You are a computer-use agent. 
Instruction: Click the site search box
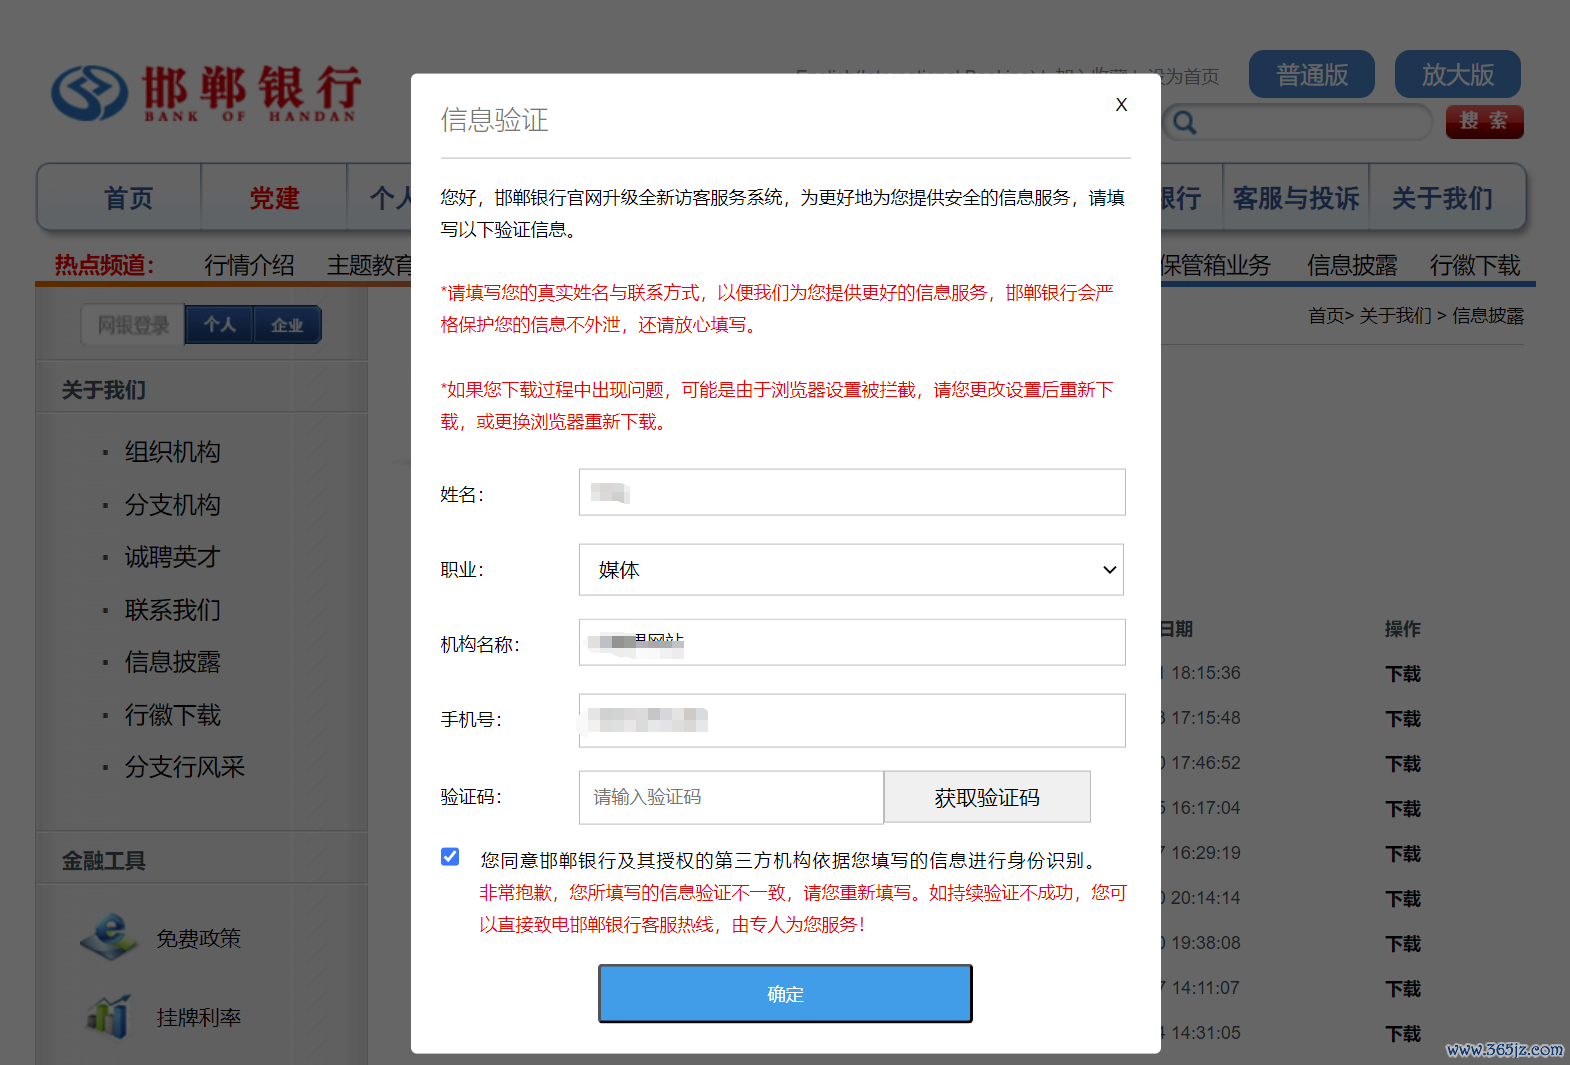[x=1297, y=122]
